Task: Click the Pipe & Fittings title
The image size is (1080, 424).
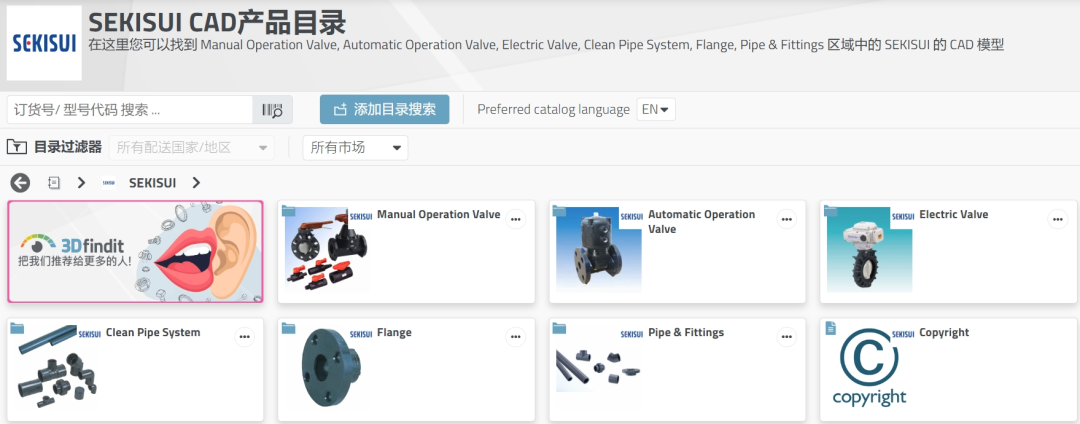Action: coord(686,332)
